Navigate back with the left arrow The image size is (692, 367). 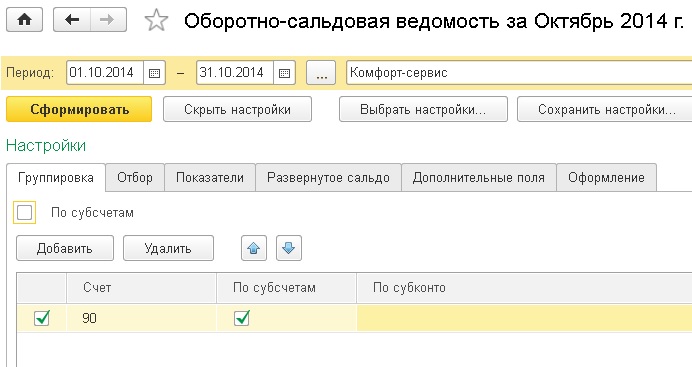(x=72, y=20)
